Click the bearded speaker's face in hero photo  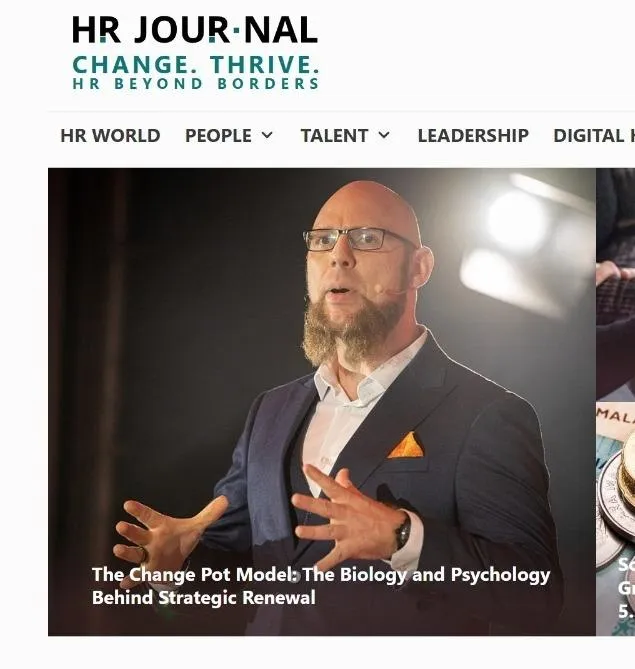click(358, 265)
